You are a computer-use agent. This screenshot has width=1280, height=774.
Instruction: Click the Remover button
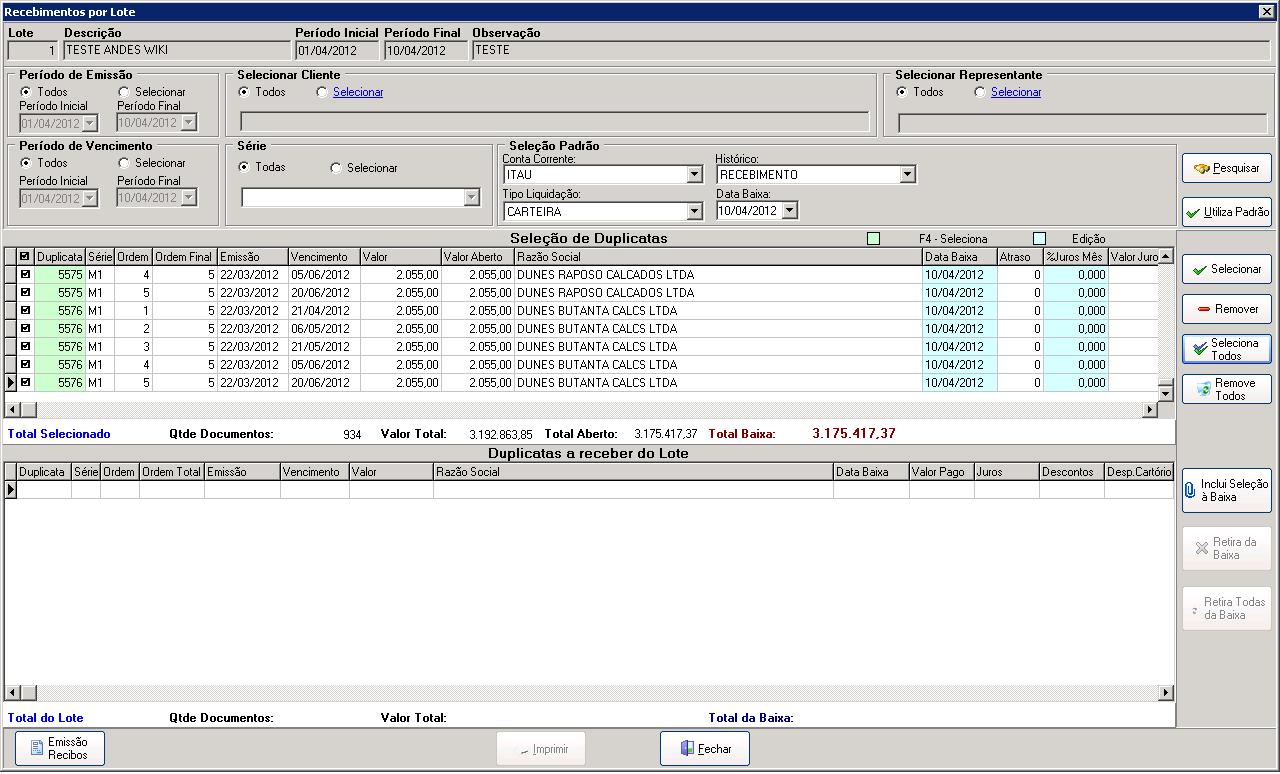1226,309
